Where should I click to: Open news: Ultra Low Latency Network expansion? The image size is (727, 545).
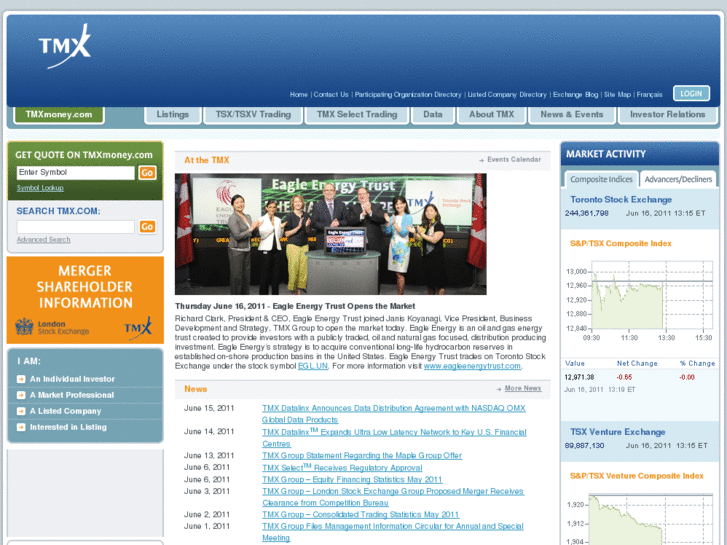point(394,438)
